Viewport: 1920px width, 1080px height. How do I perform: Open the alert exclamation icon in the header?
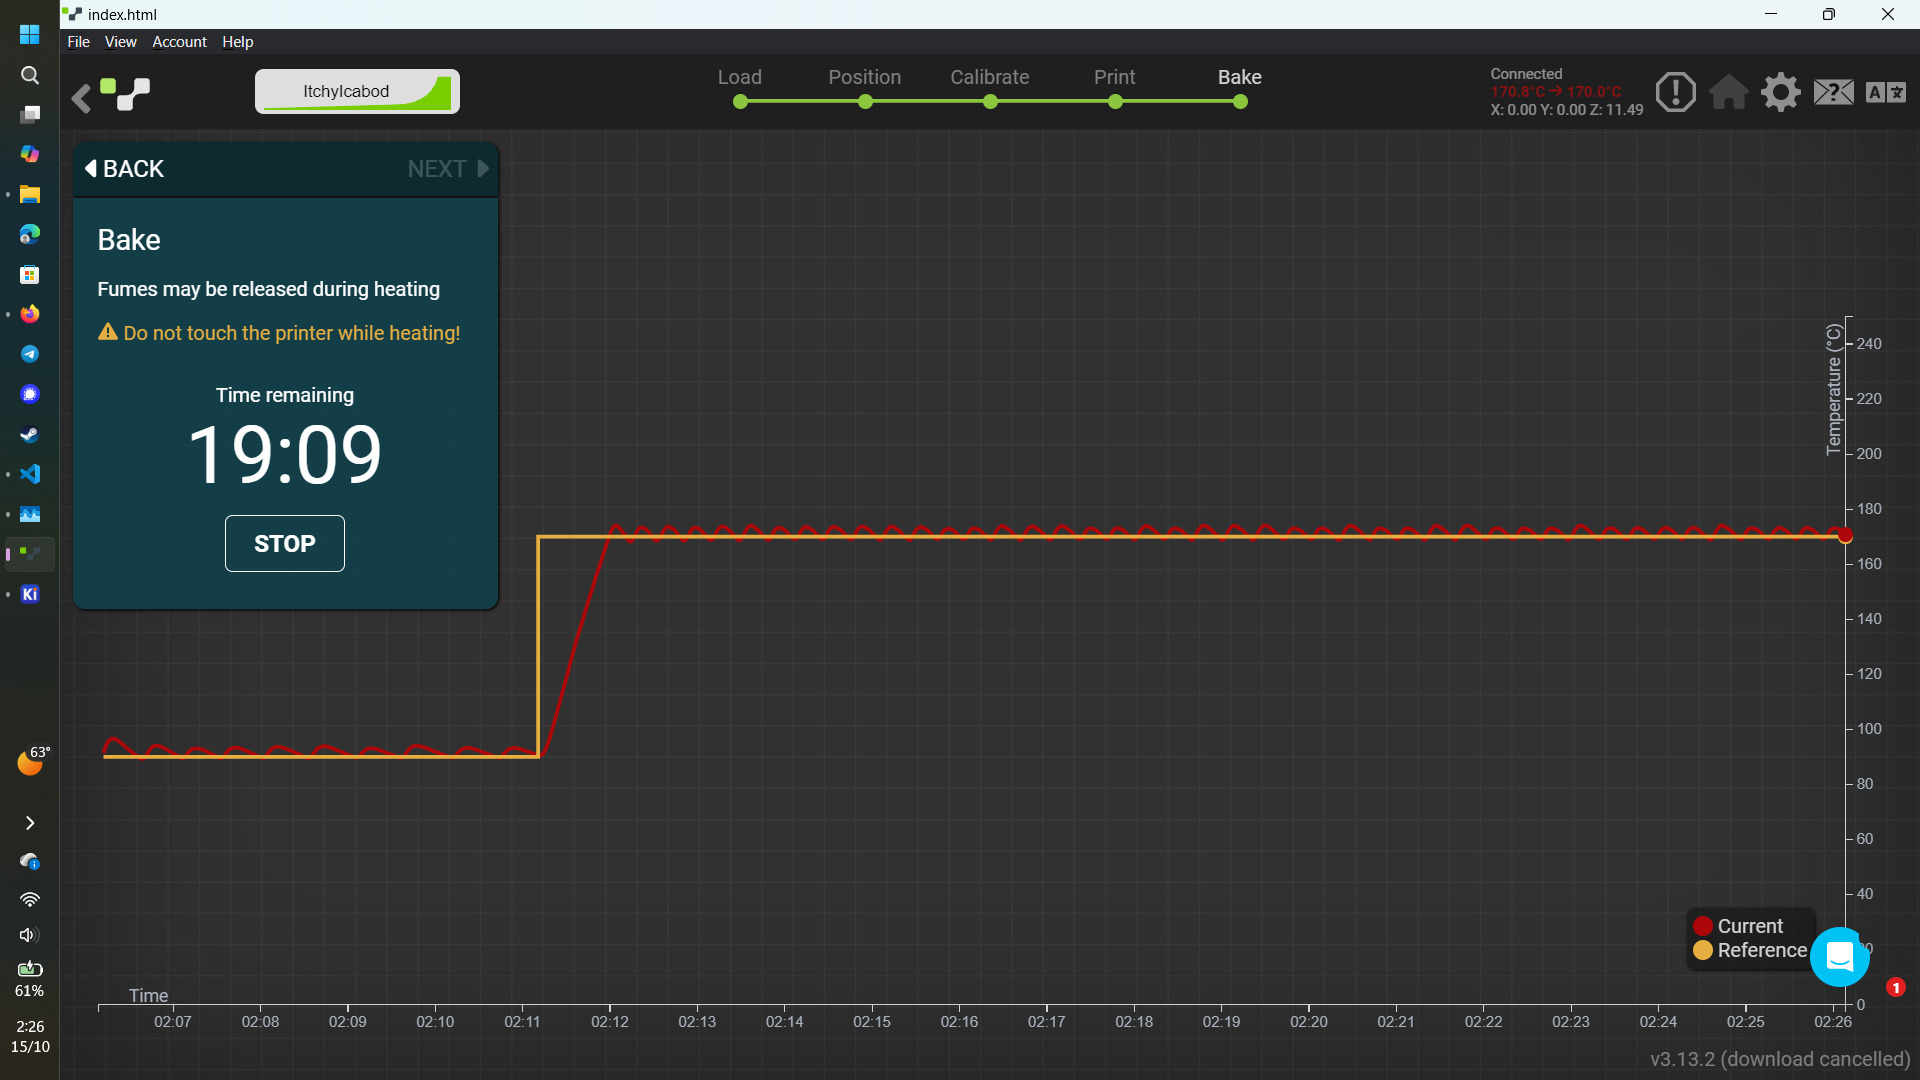(1675, 92)
